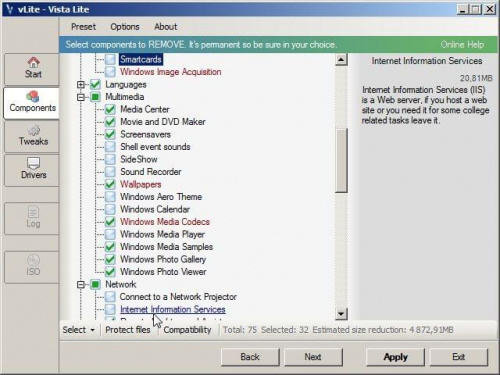The width and height of the screenshot is (500, 375).
Task: Uncheck Windows Photo Viewer checkbox
Action: (110, 272)
